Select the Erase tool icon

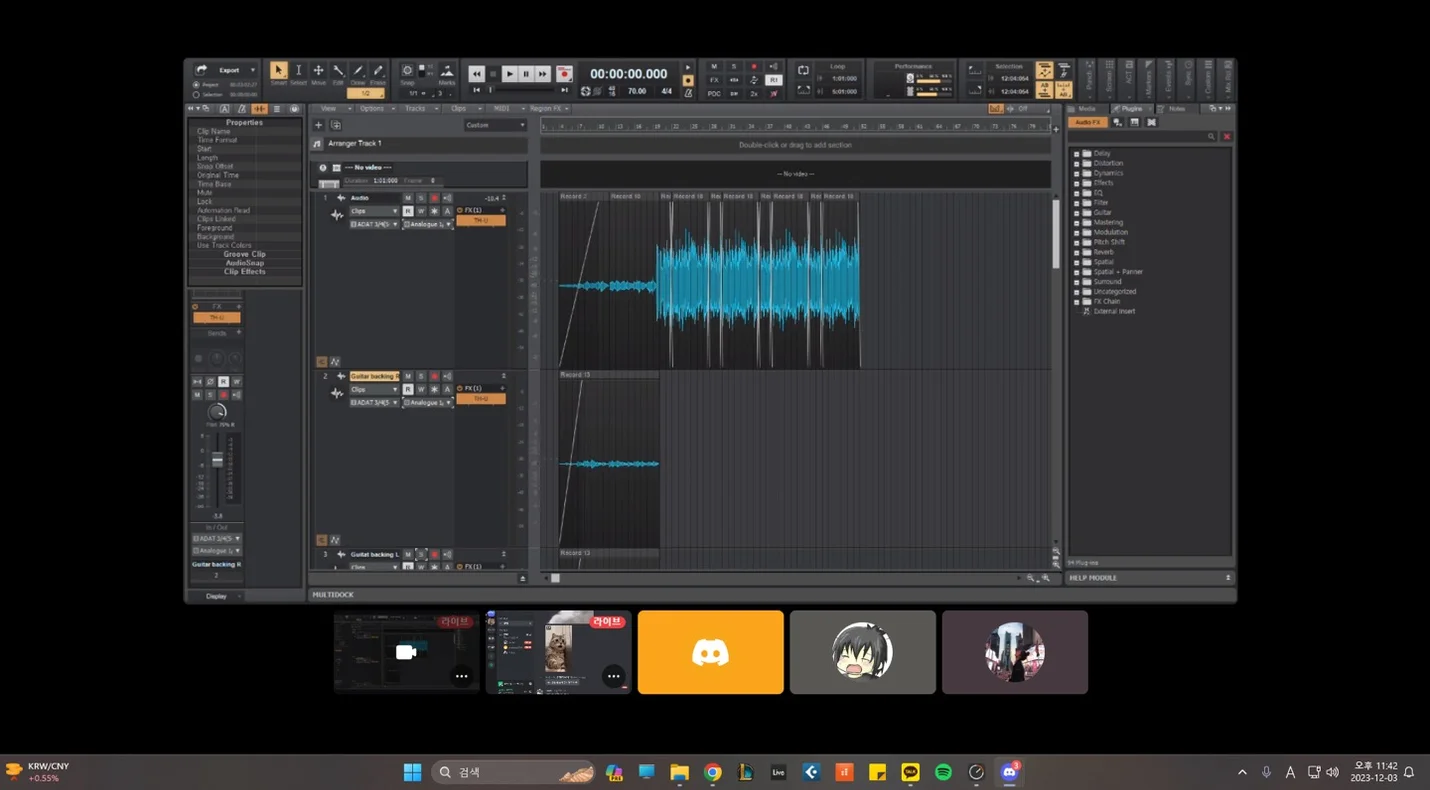coord(378,71)
